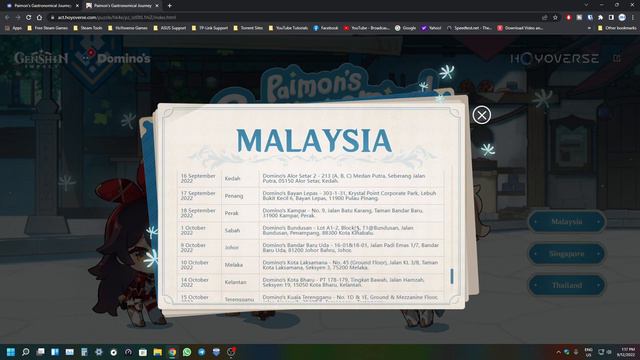The height and width of the screenshot is (360, 640).
Task: Click the icon beside the HoYoverse logo
Action: point(617,58)
